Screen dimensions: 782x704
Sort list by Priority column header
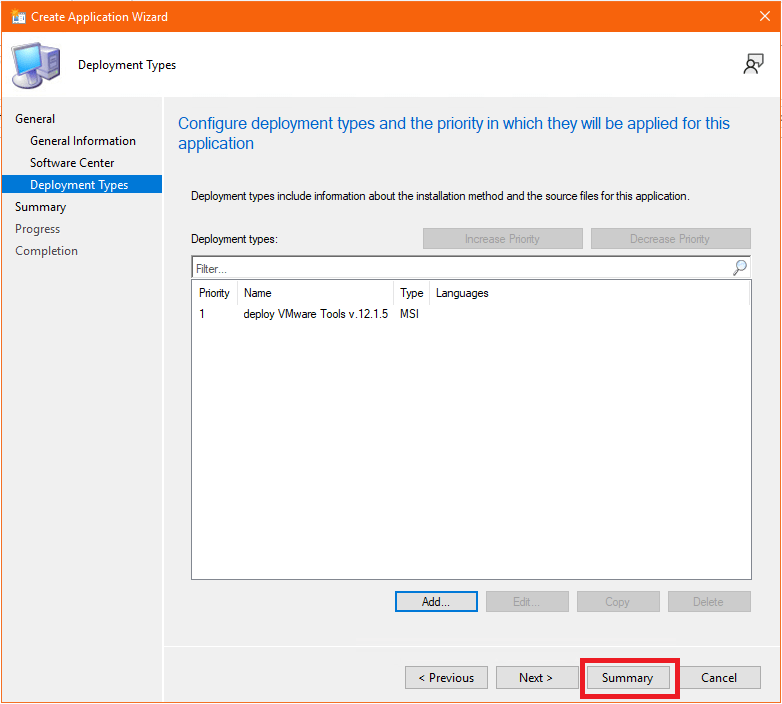pyautogui.click(x=214, y=293)
